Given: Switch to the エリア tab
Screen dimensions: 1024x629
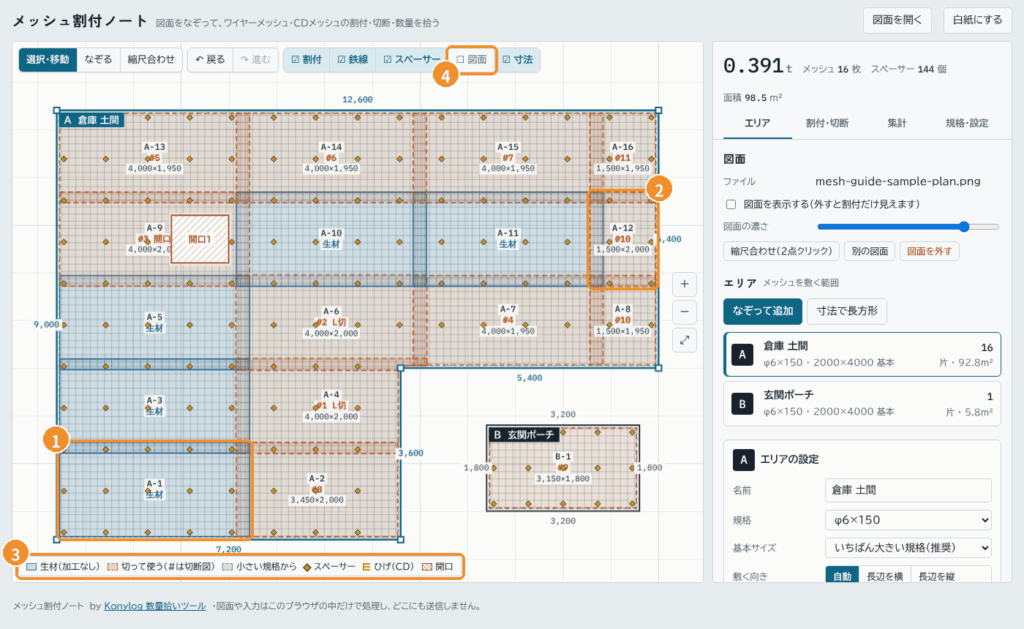Looking at the screenshot, I should (x=758, y=123).
